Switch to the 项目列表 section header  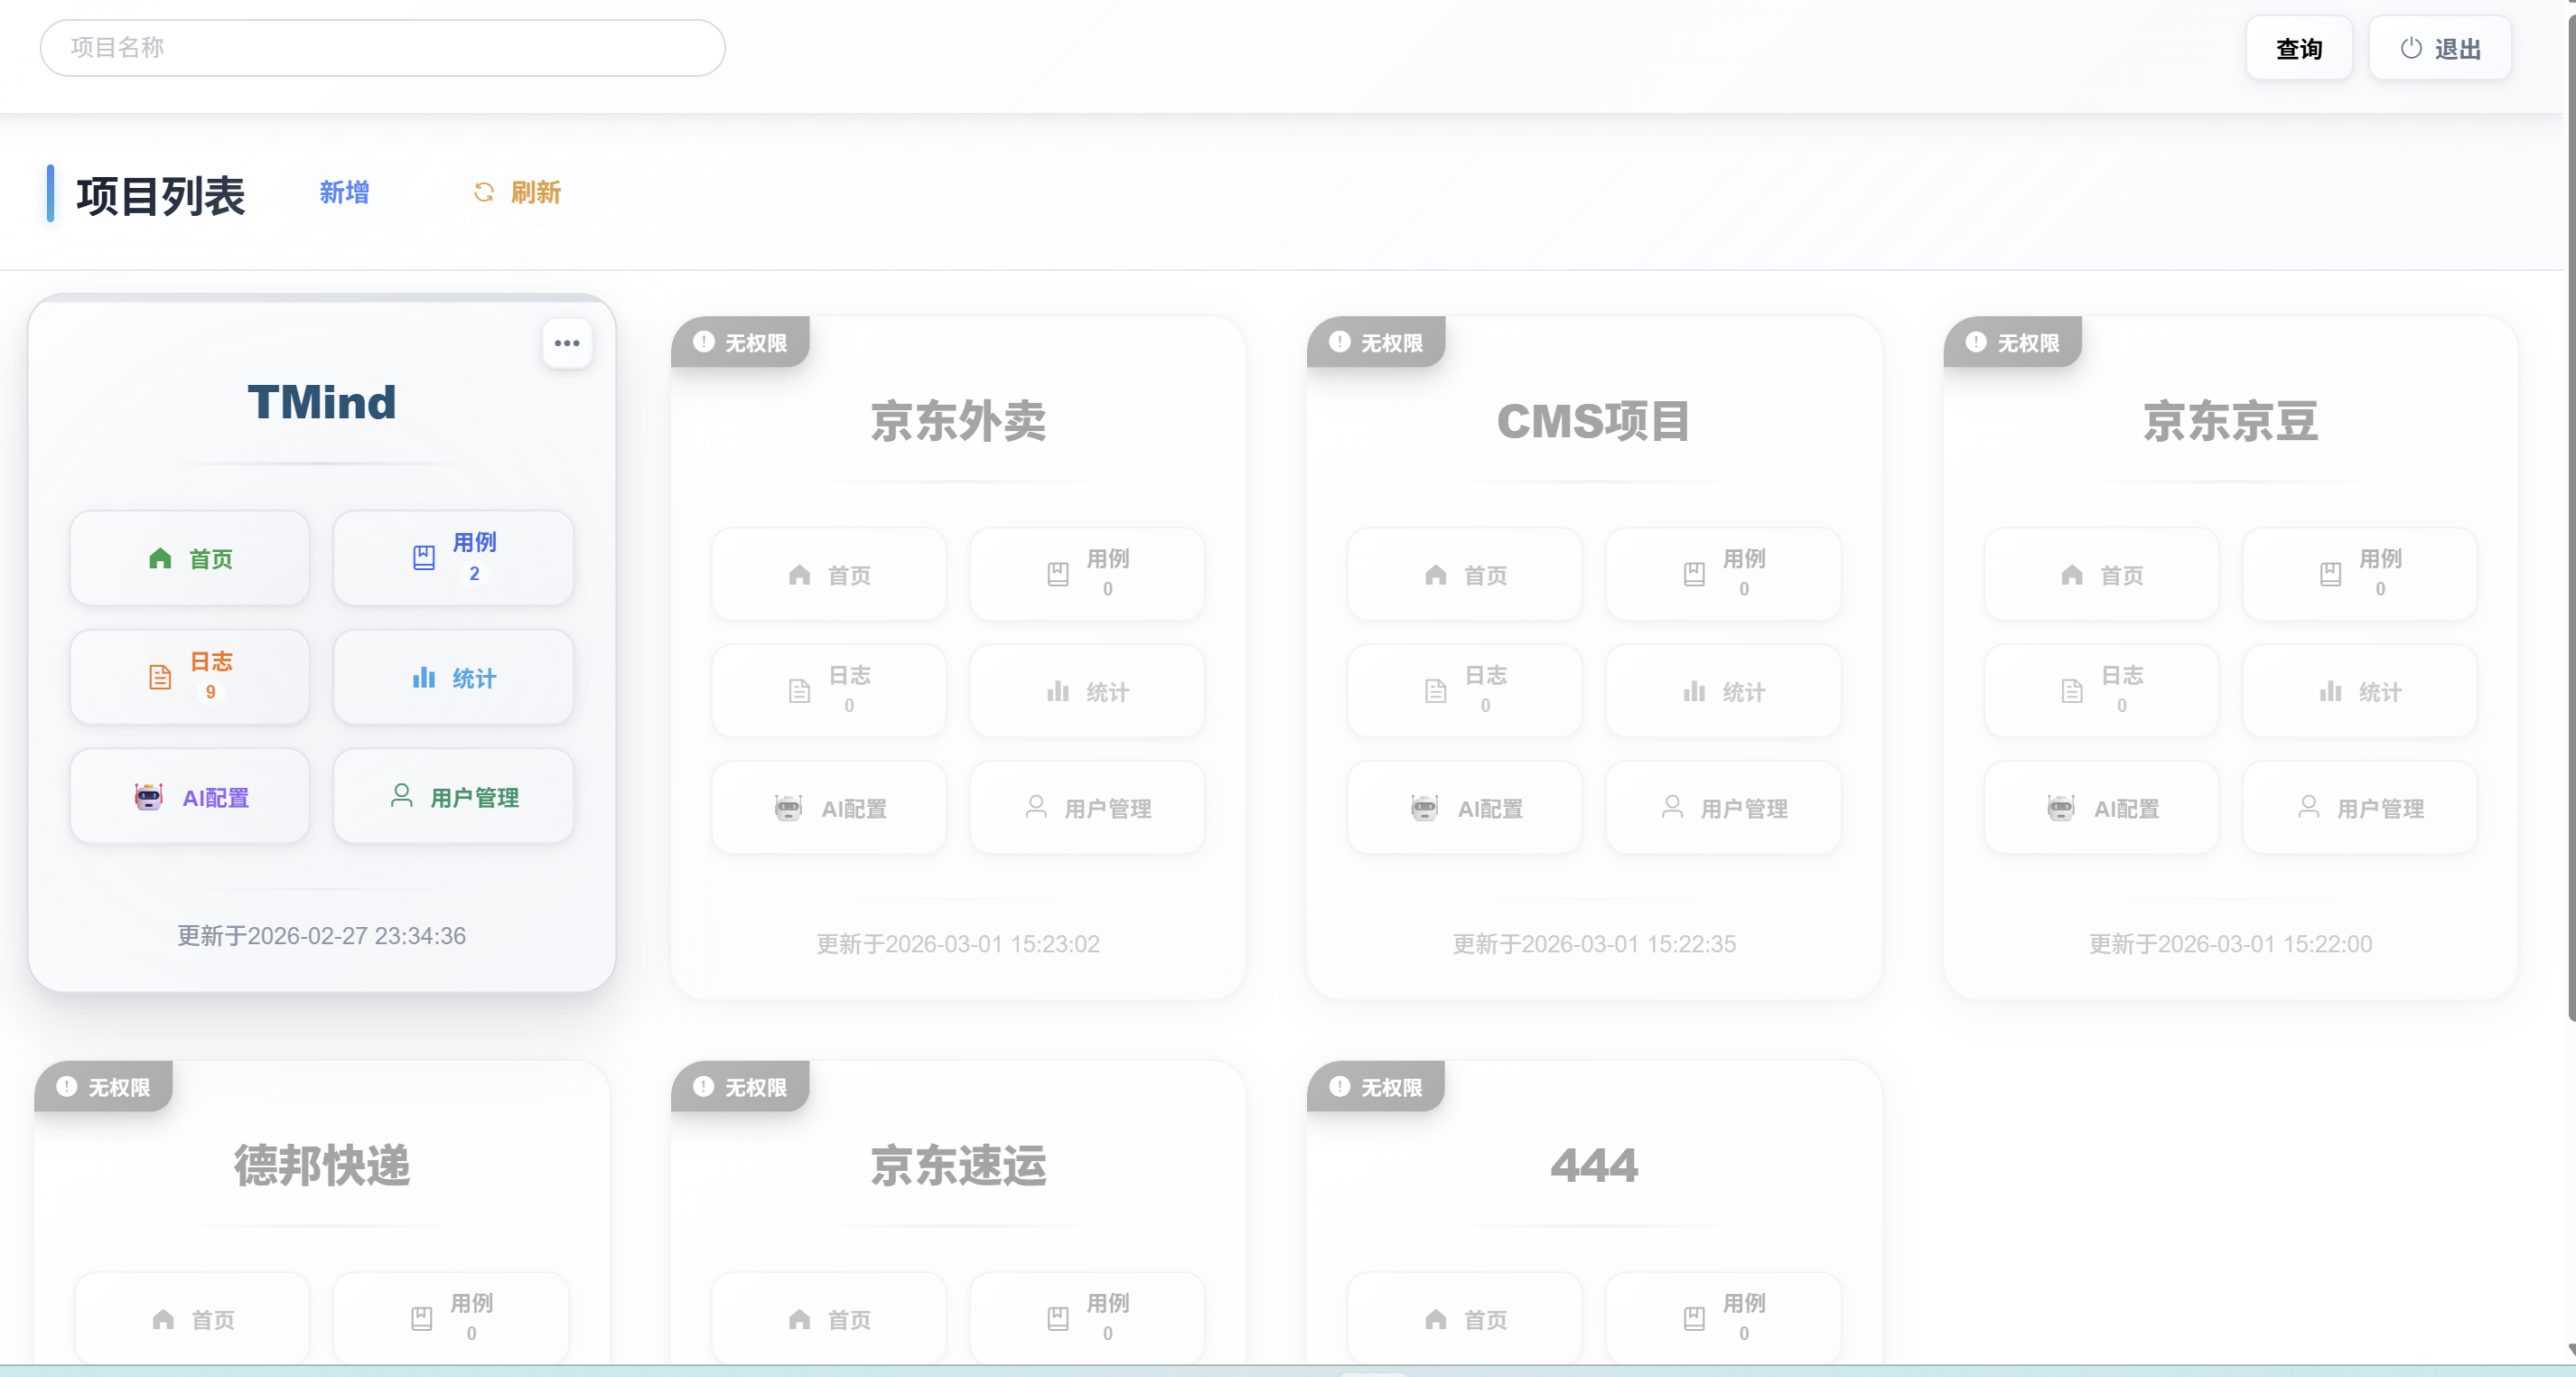(x=160, y=196)
